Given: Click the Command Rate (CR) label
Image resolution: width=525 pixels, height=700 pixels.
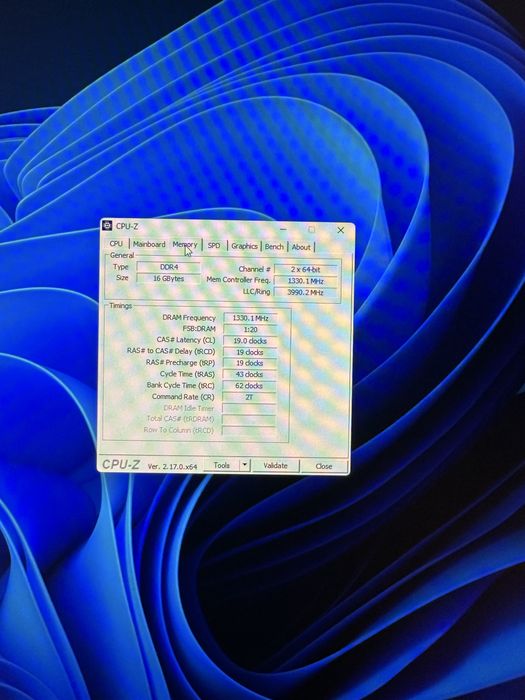Looking at the screenshot, I should [183, 396].
